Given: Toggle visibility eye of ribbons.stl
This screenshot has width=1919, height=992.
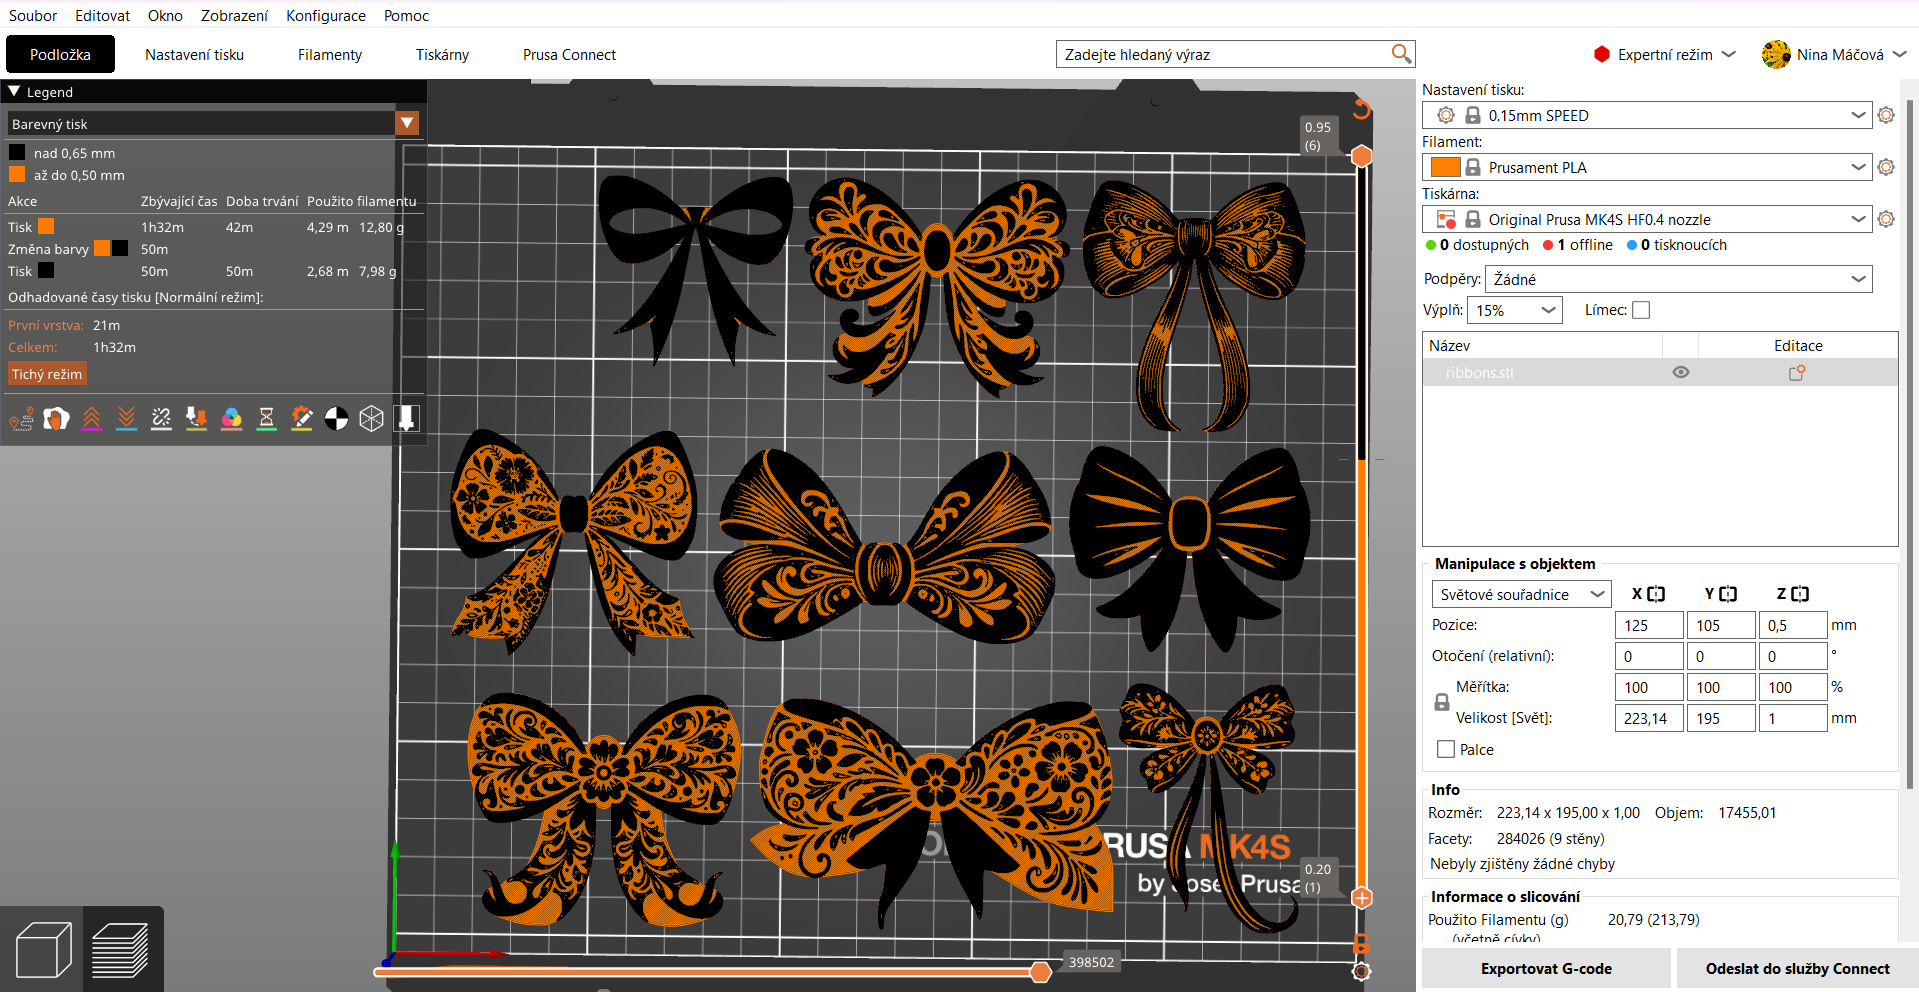Looking at the screenshot, I should click(x=1681, y=372).
